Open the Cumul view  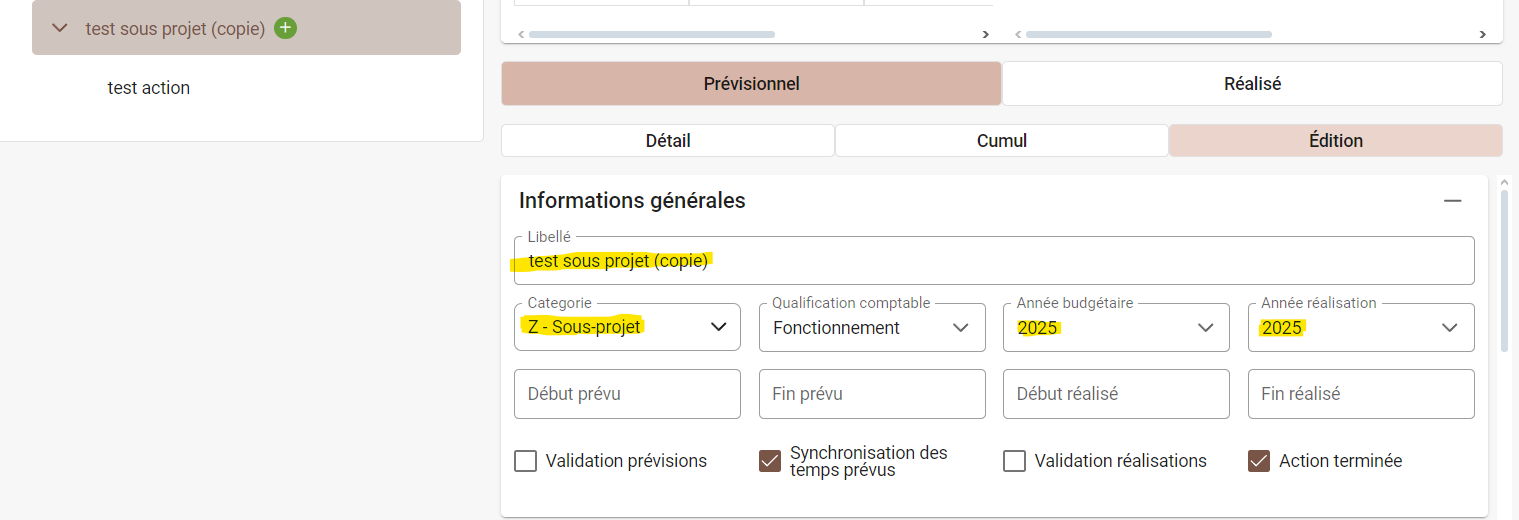pos(1002,141)
